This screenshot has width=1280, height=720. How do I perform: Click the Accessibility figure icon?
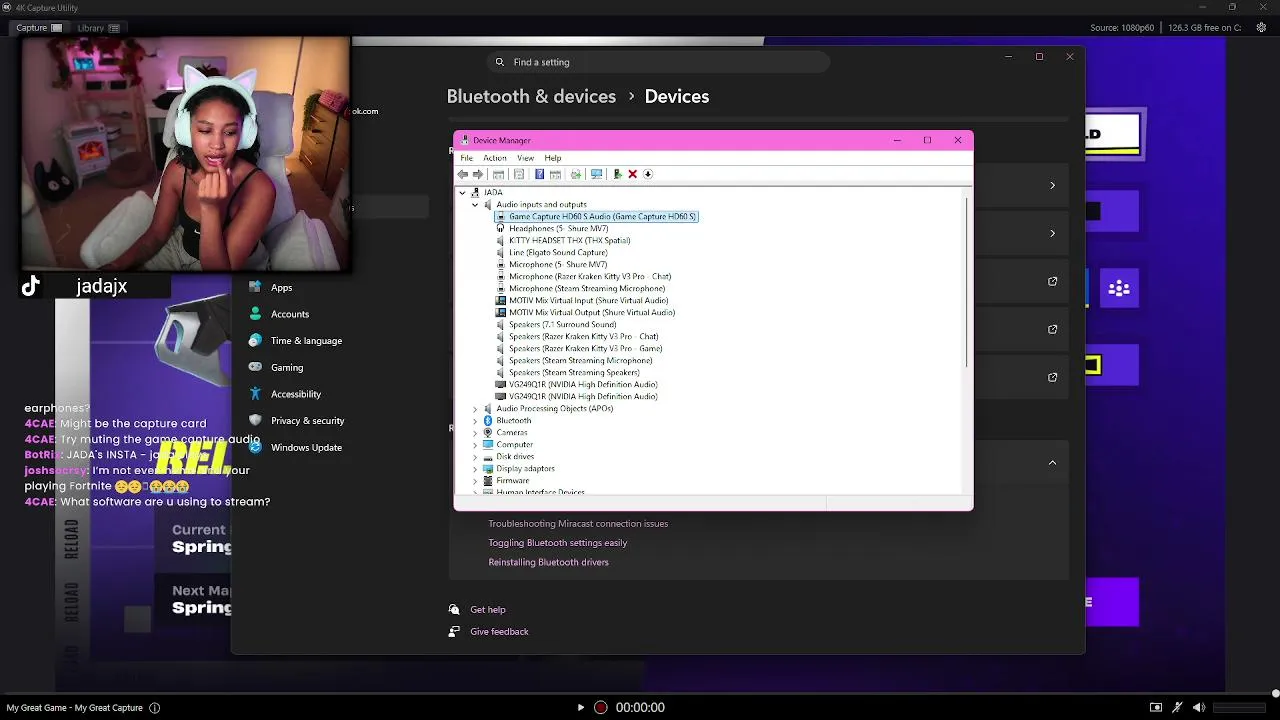(255, 394)
